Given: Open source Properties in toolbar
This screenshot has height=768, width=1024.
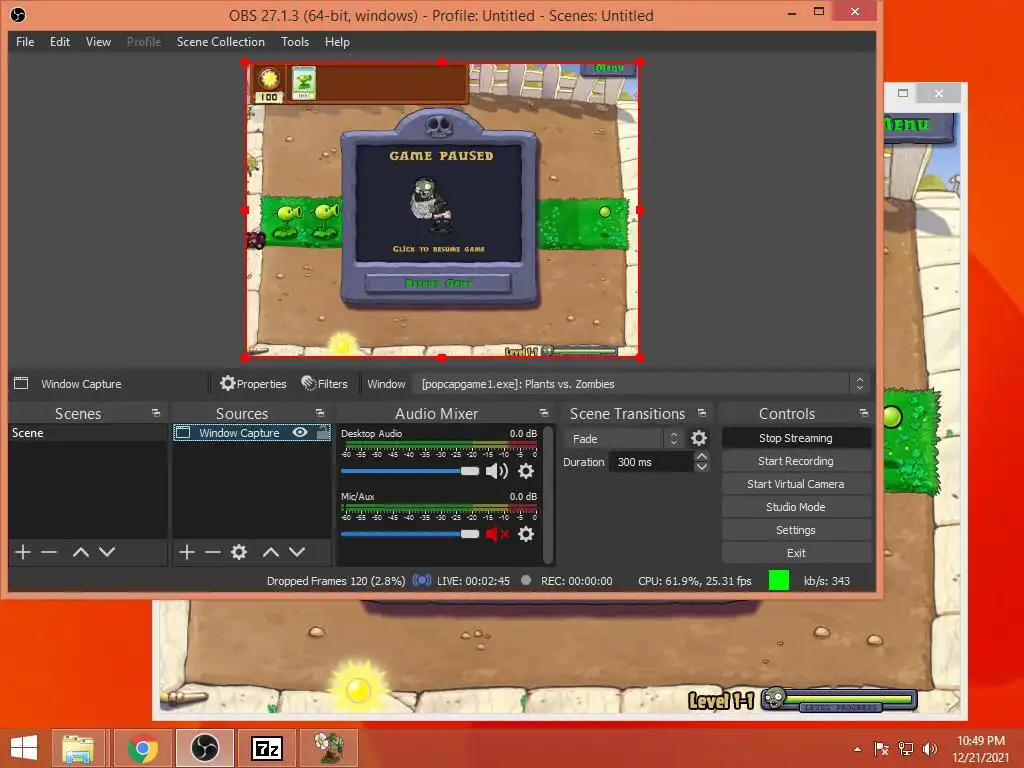Looking at the screenshot, I should pos(253,383).
